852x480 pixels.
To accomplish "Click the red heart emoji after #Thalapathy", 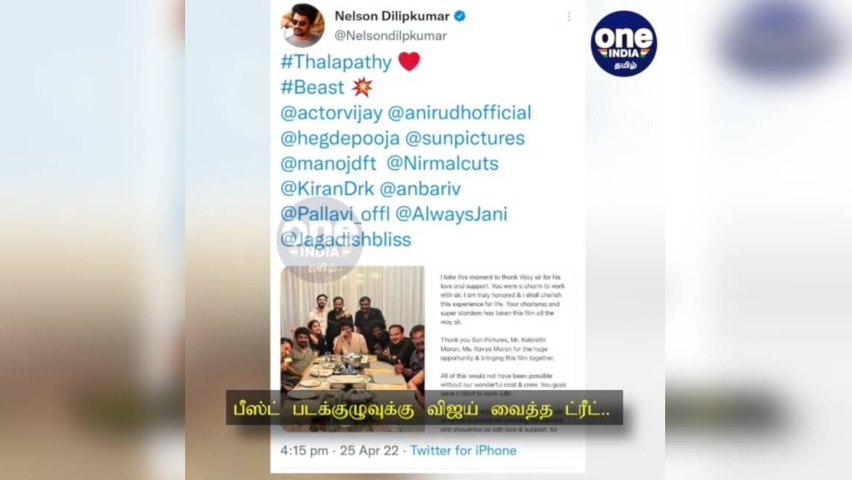I will click(409, 61).
